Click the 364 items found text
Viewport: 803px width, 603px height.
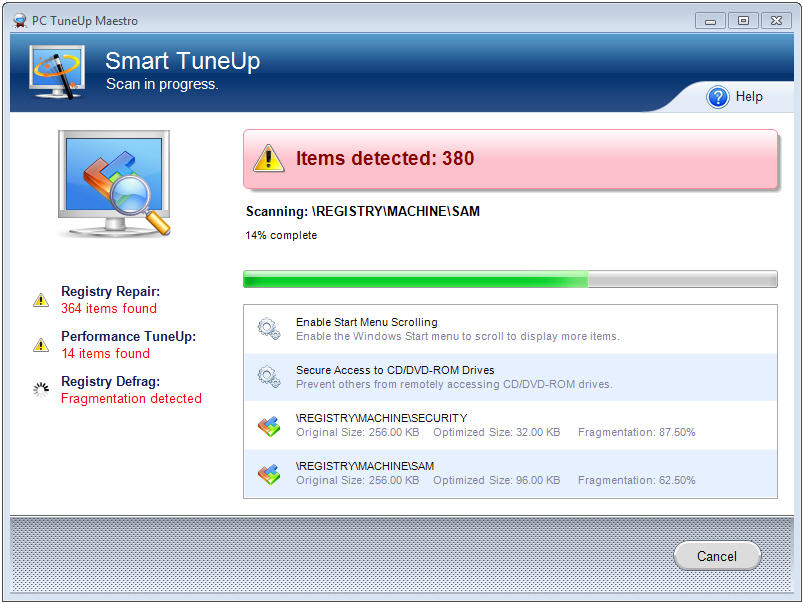(x=109, y=308)
